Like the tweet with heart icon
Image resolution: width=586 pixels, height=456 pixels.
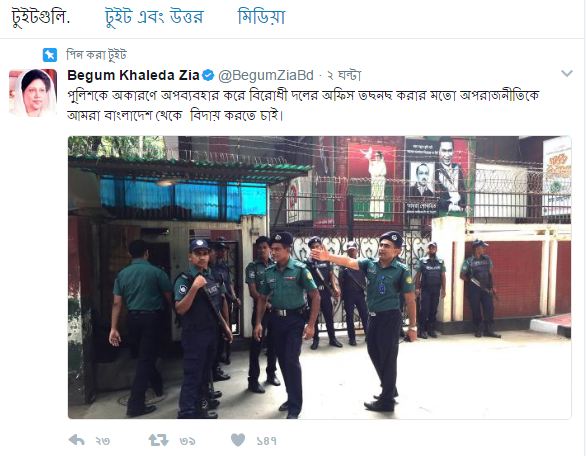pos(238,440)
